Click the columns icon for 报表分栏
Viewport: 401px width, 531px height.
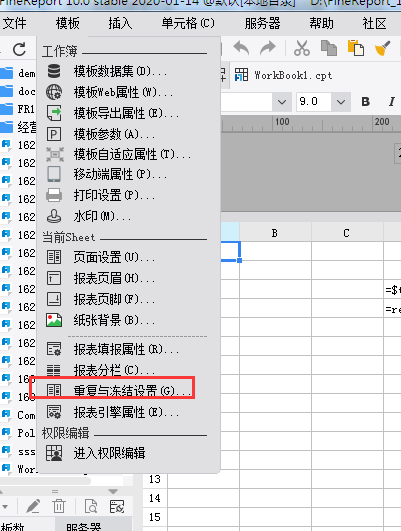coord(54,370)
